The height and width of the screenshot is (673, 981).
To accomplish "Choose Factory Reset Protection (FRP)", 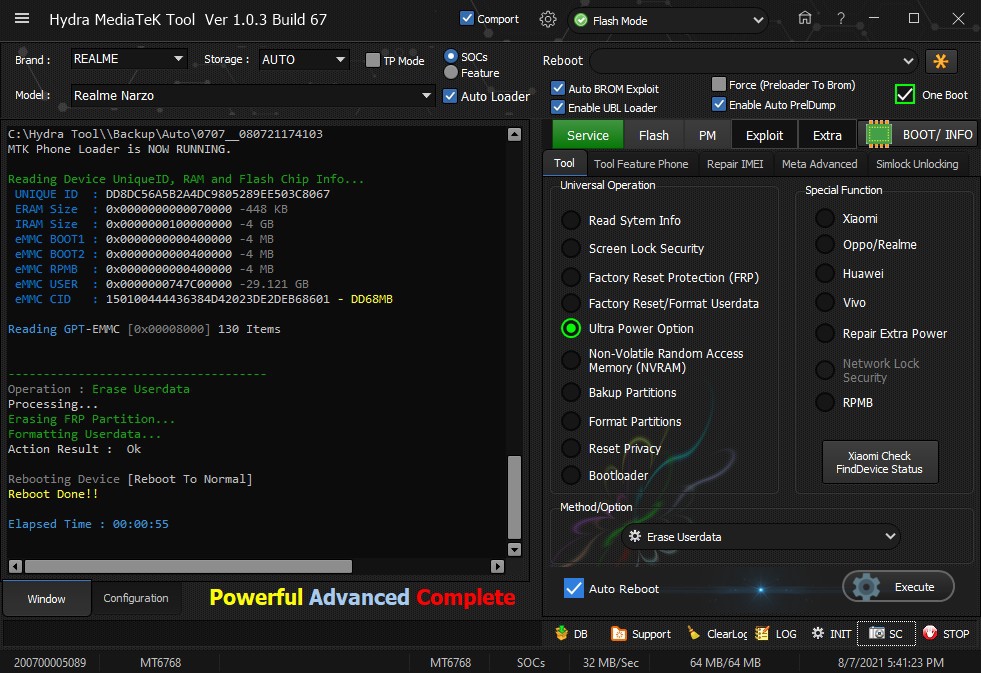I will [x=571, y=277].
